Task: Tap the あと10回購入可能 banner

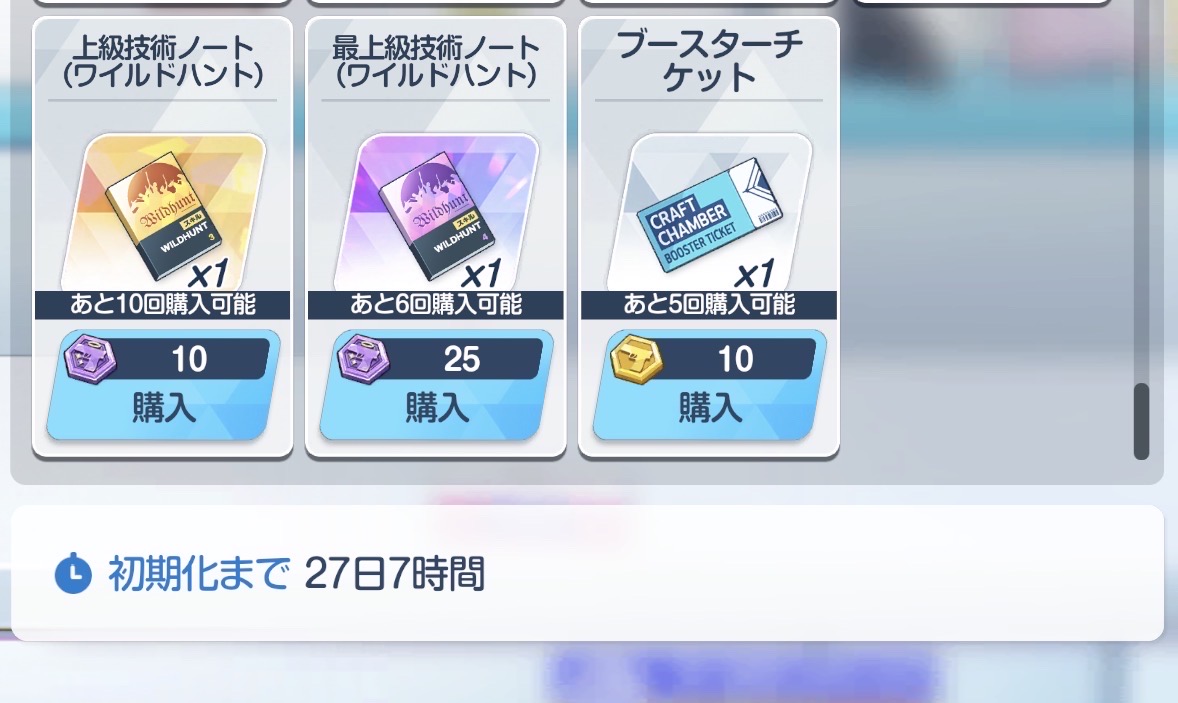Action: pos(163,304)
